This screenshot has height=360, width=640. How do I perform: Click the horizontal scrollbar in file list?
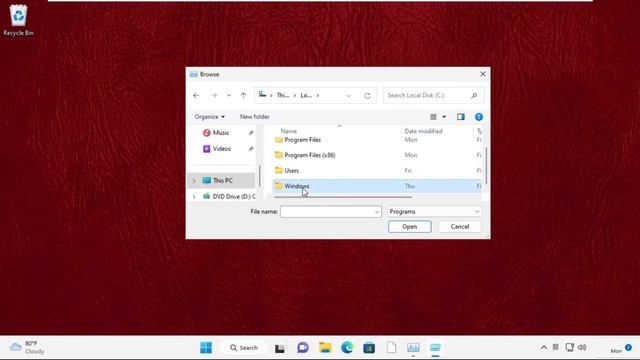point(343,198)
